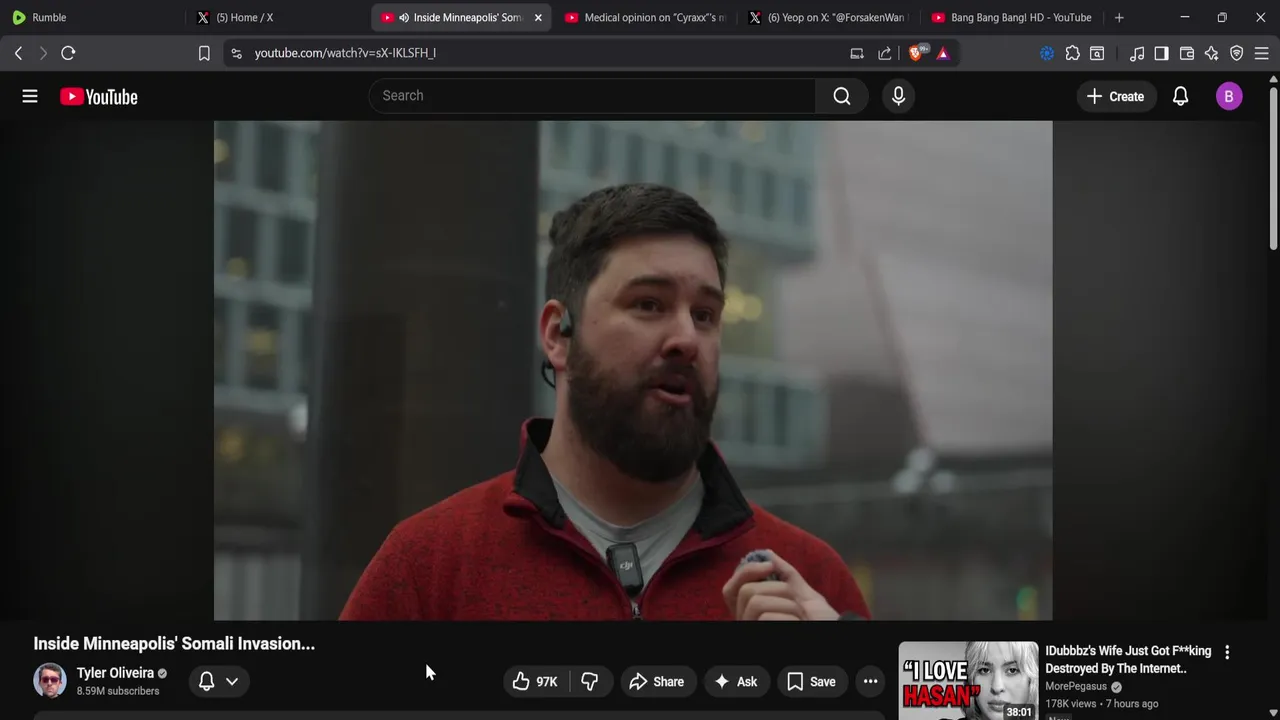Open the Tyler Oliveira channel name
The width and height of the screenshot is (1280, 720).
tap(115, 673)
